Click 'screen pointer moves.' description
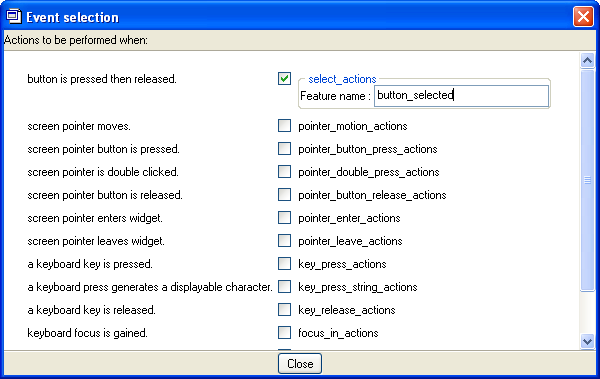 (79, 126)
